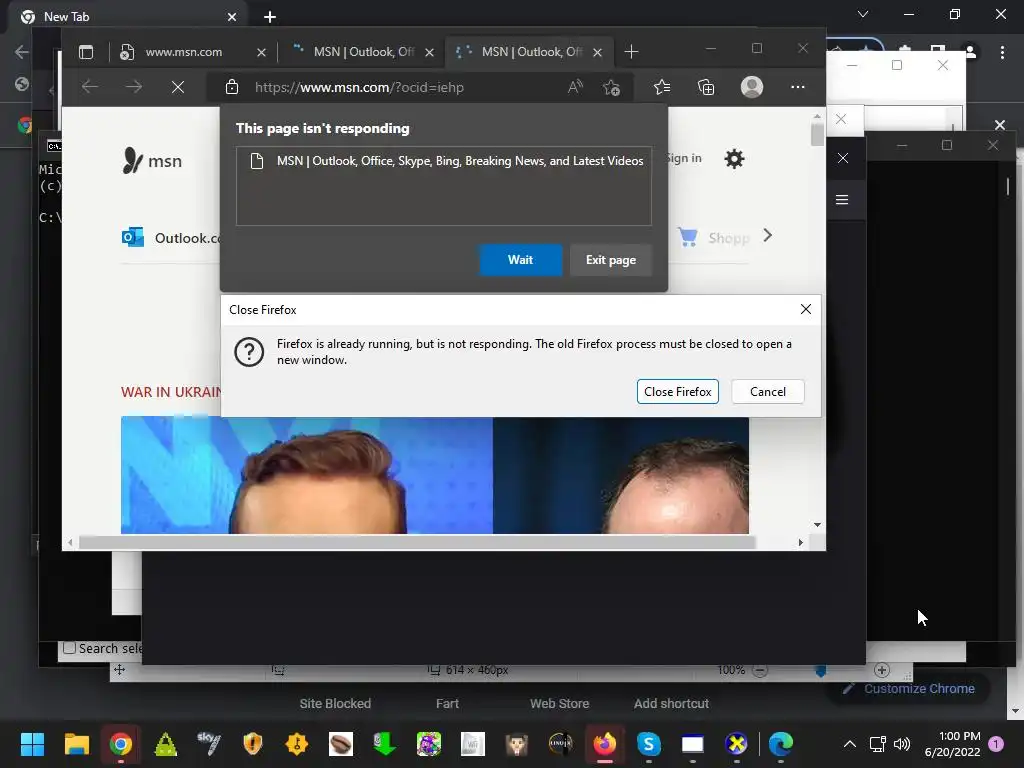Toggle the Search selection checkbox
The height and width of the screenshot is (768, 1024).
point(69,648)
